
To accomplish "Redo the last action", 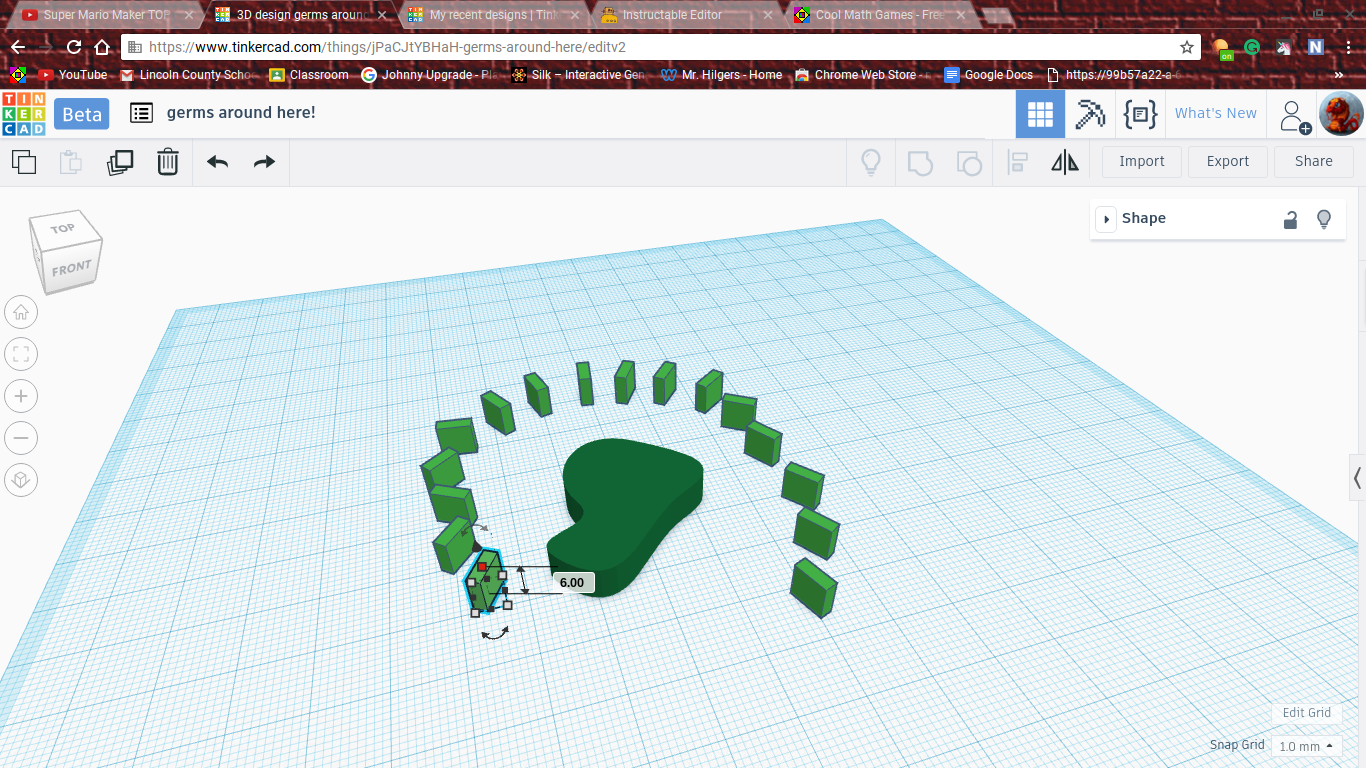I will (264, 161).
